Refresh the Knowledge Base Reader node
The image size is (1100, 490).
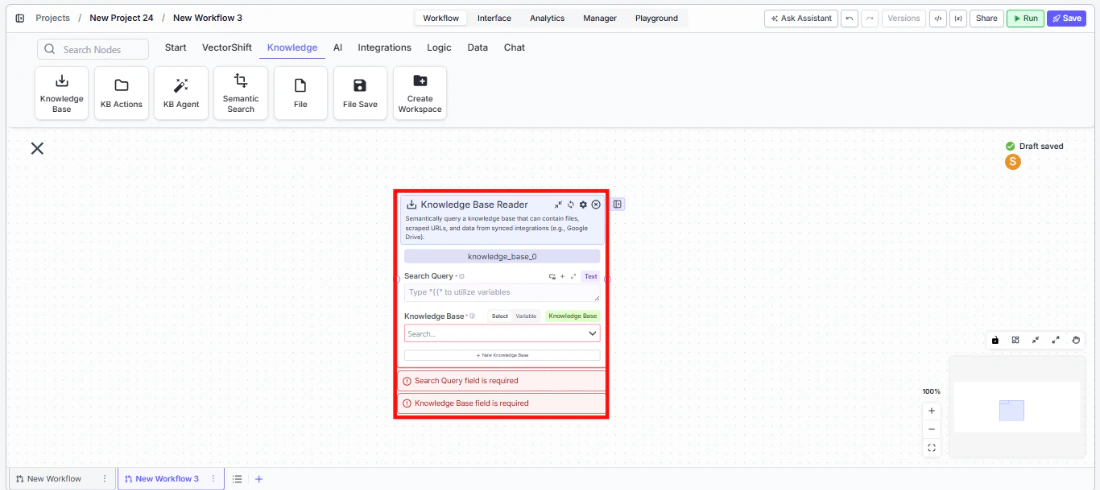click(571, 204)
